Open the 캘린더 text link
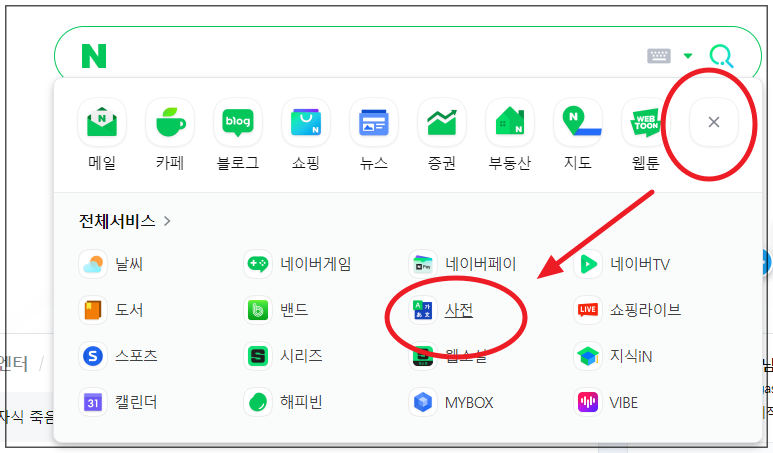773x453 pixels. coord(136,402)
